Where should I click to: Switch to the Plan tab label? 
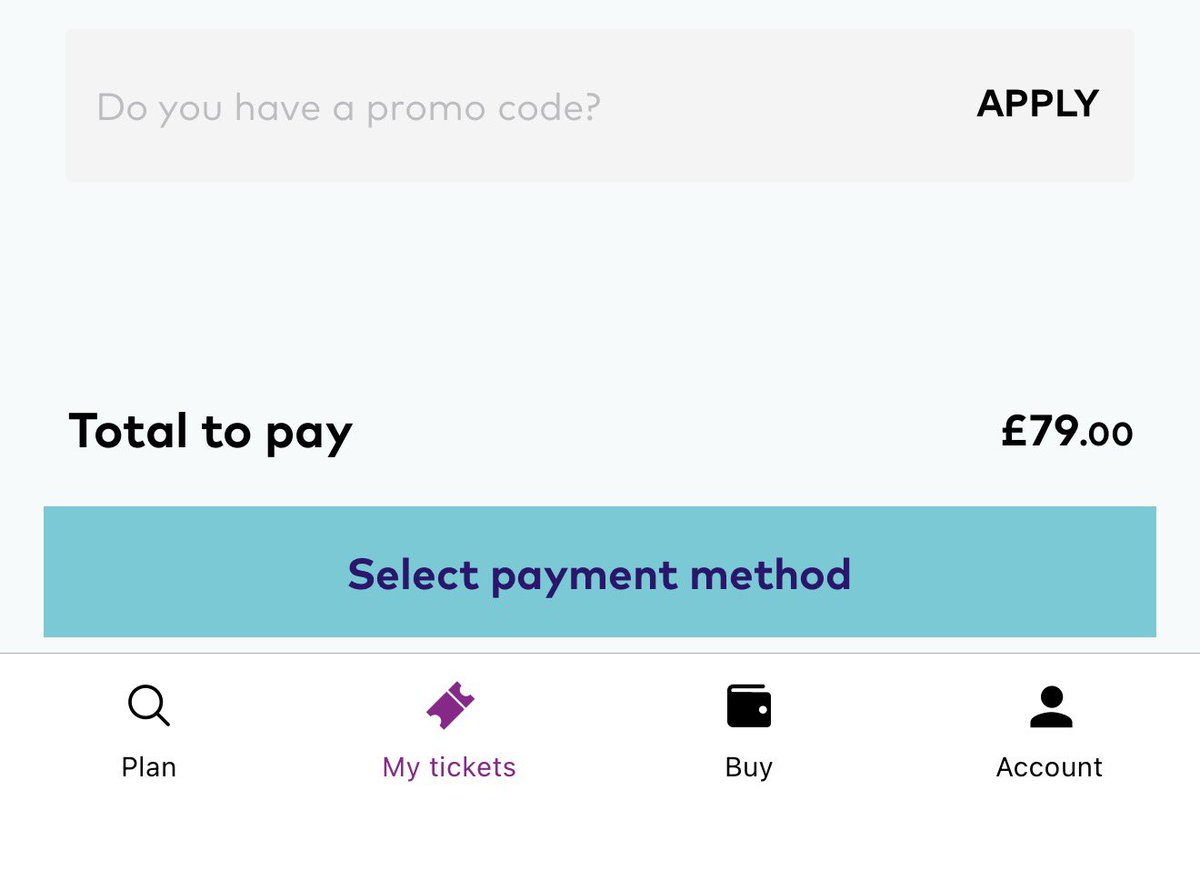point(149,767)
